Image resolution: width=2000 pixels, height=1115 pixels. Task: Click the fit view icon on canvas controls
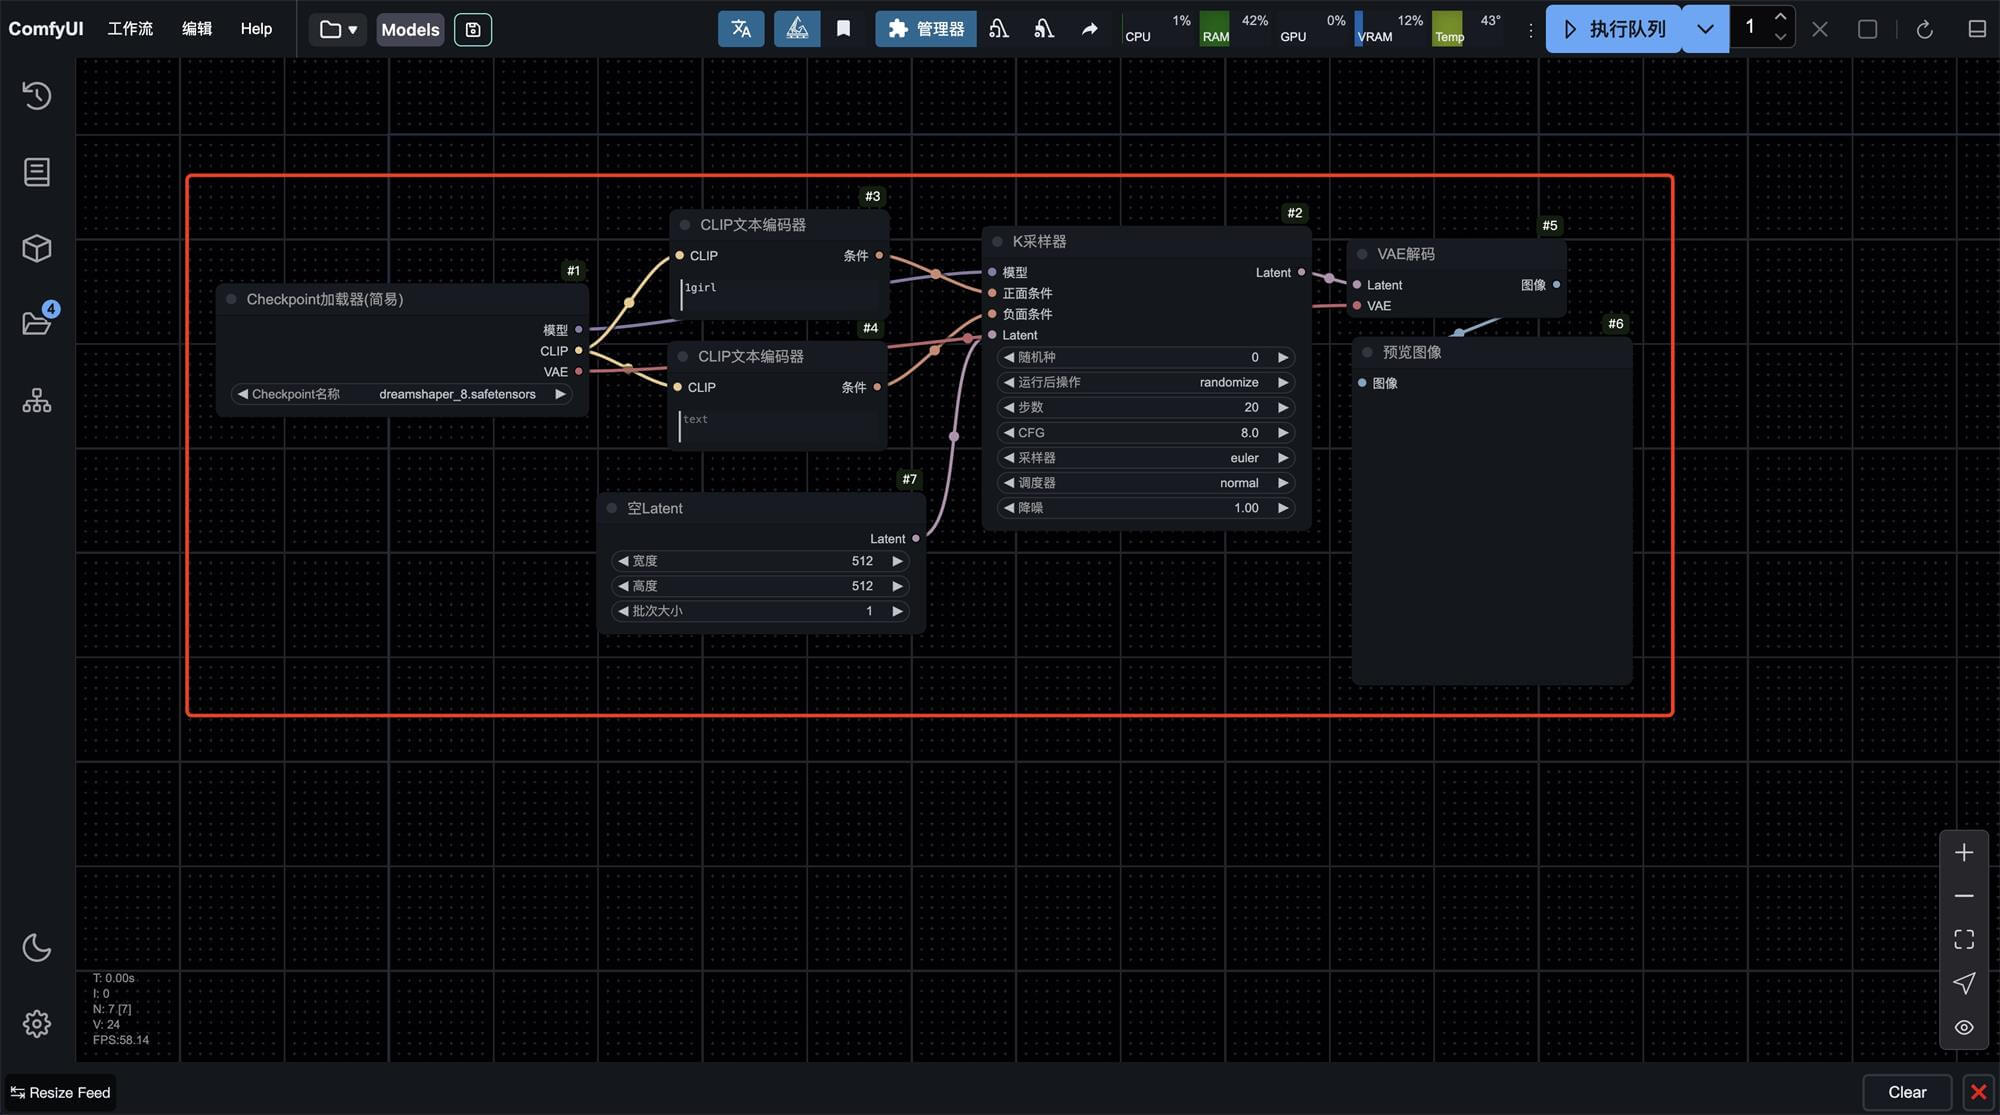pyautogui.click(x=1964, y=939)
